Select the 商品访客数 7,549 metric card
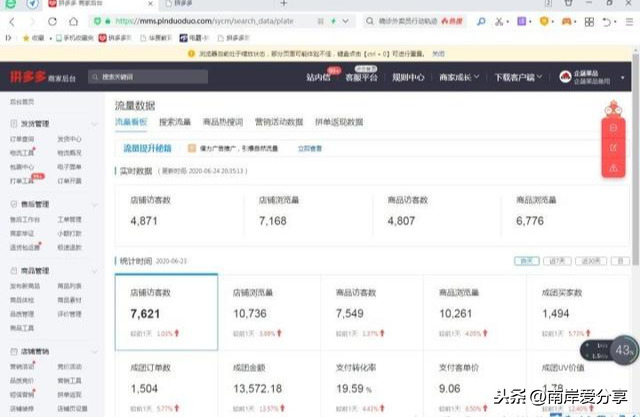Image resolution: width=640 pixels, height=417 pixels. (372, 312)
